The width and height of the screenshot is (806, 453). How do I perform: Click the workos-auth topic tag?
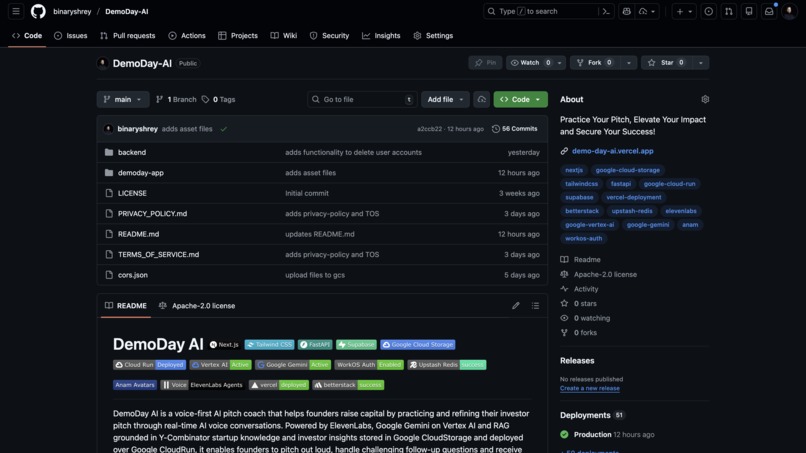click(583, 239)
